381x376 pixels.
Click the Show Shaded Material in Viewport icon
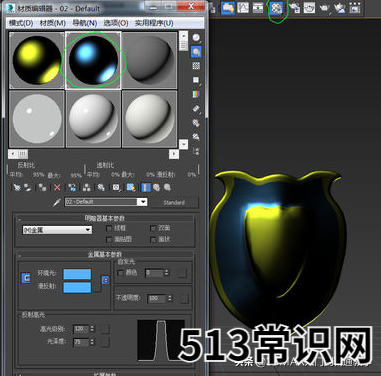click(131, 188)
